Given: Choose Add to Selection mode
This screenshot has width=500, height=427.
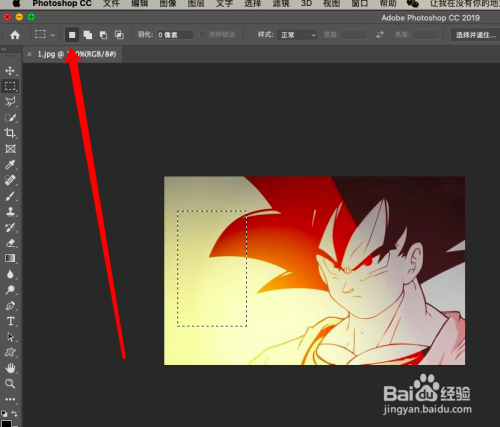Looking at the screenshot, I should coord(88,35).
